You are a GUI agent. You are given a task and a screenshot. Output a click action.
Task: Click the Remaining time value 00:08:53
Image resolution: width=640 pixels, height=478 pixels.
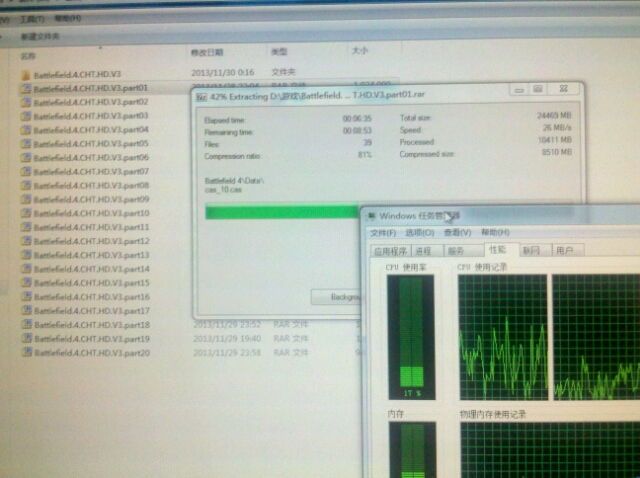point(357,131)
